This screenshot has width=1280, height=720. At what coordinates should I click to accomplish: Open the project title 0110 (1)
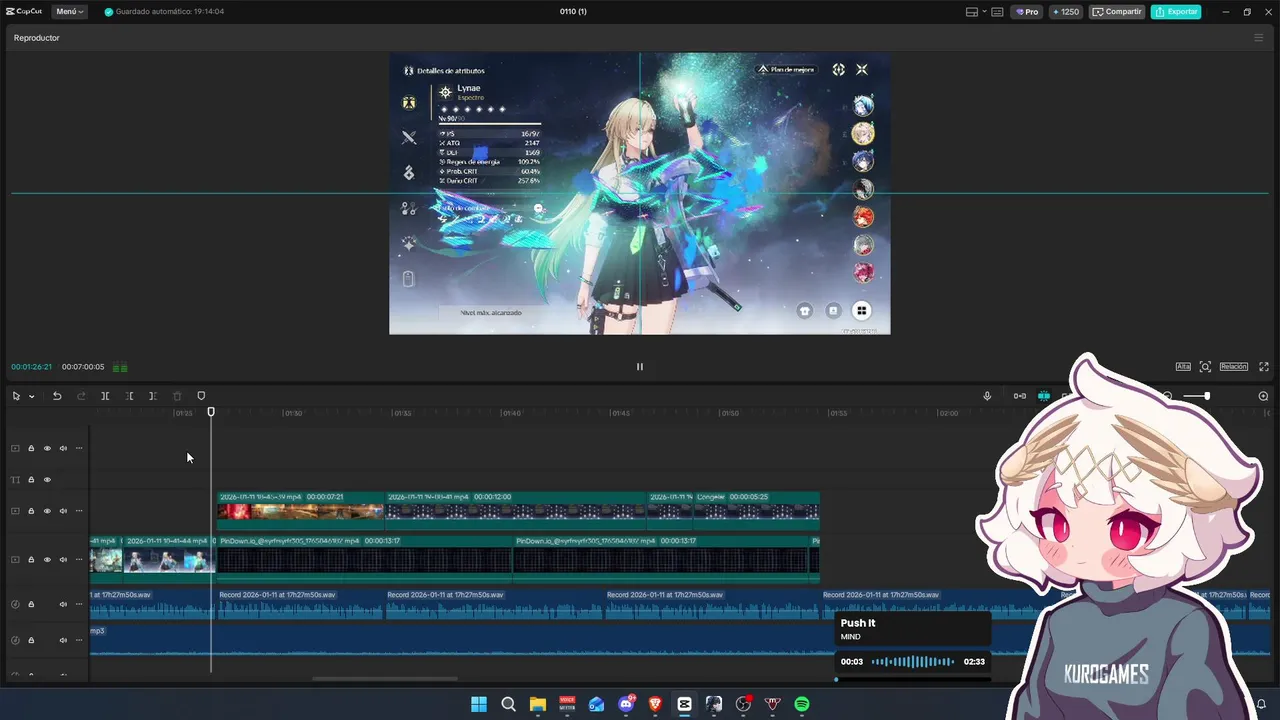pyautogui.click(x=573, y=12)
